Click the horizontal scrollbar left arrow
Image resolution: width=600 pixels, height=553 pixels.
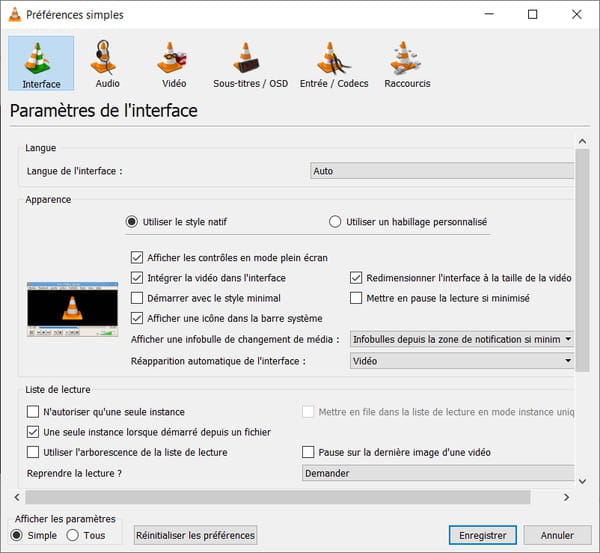pos(17,497)
